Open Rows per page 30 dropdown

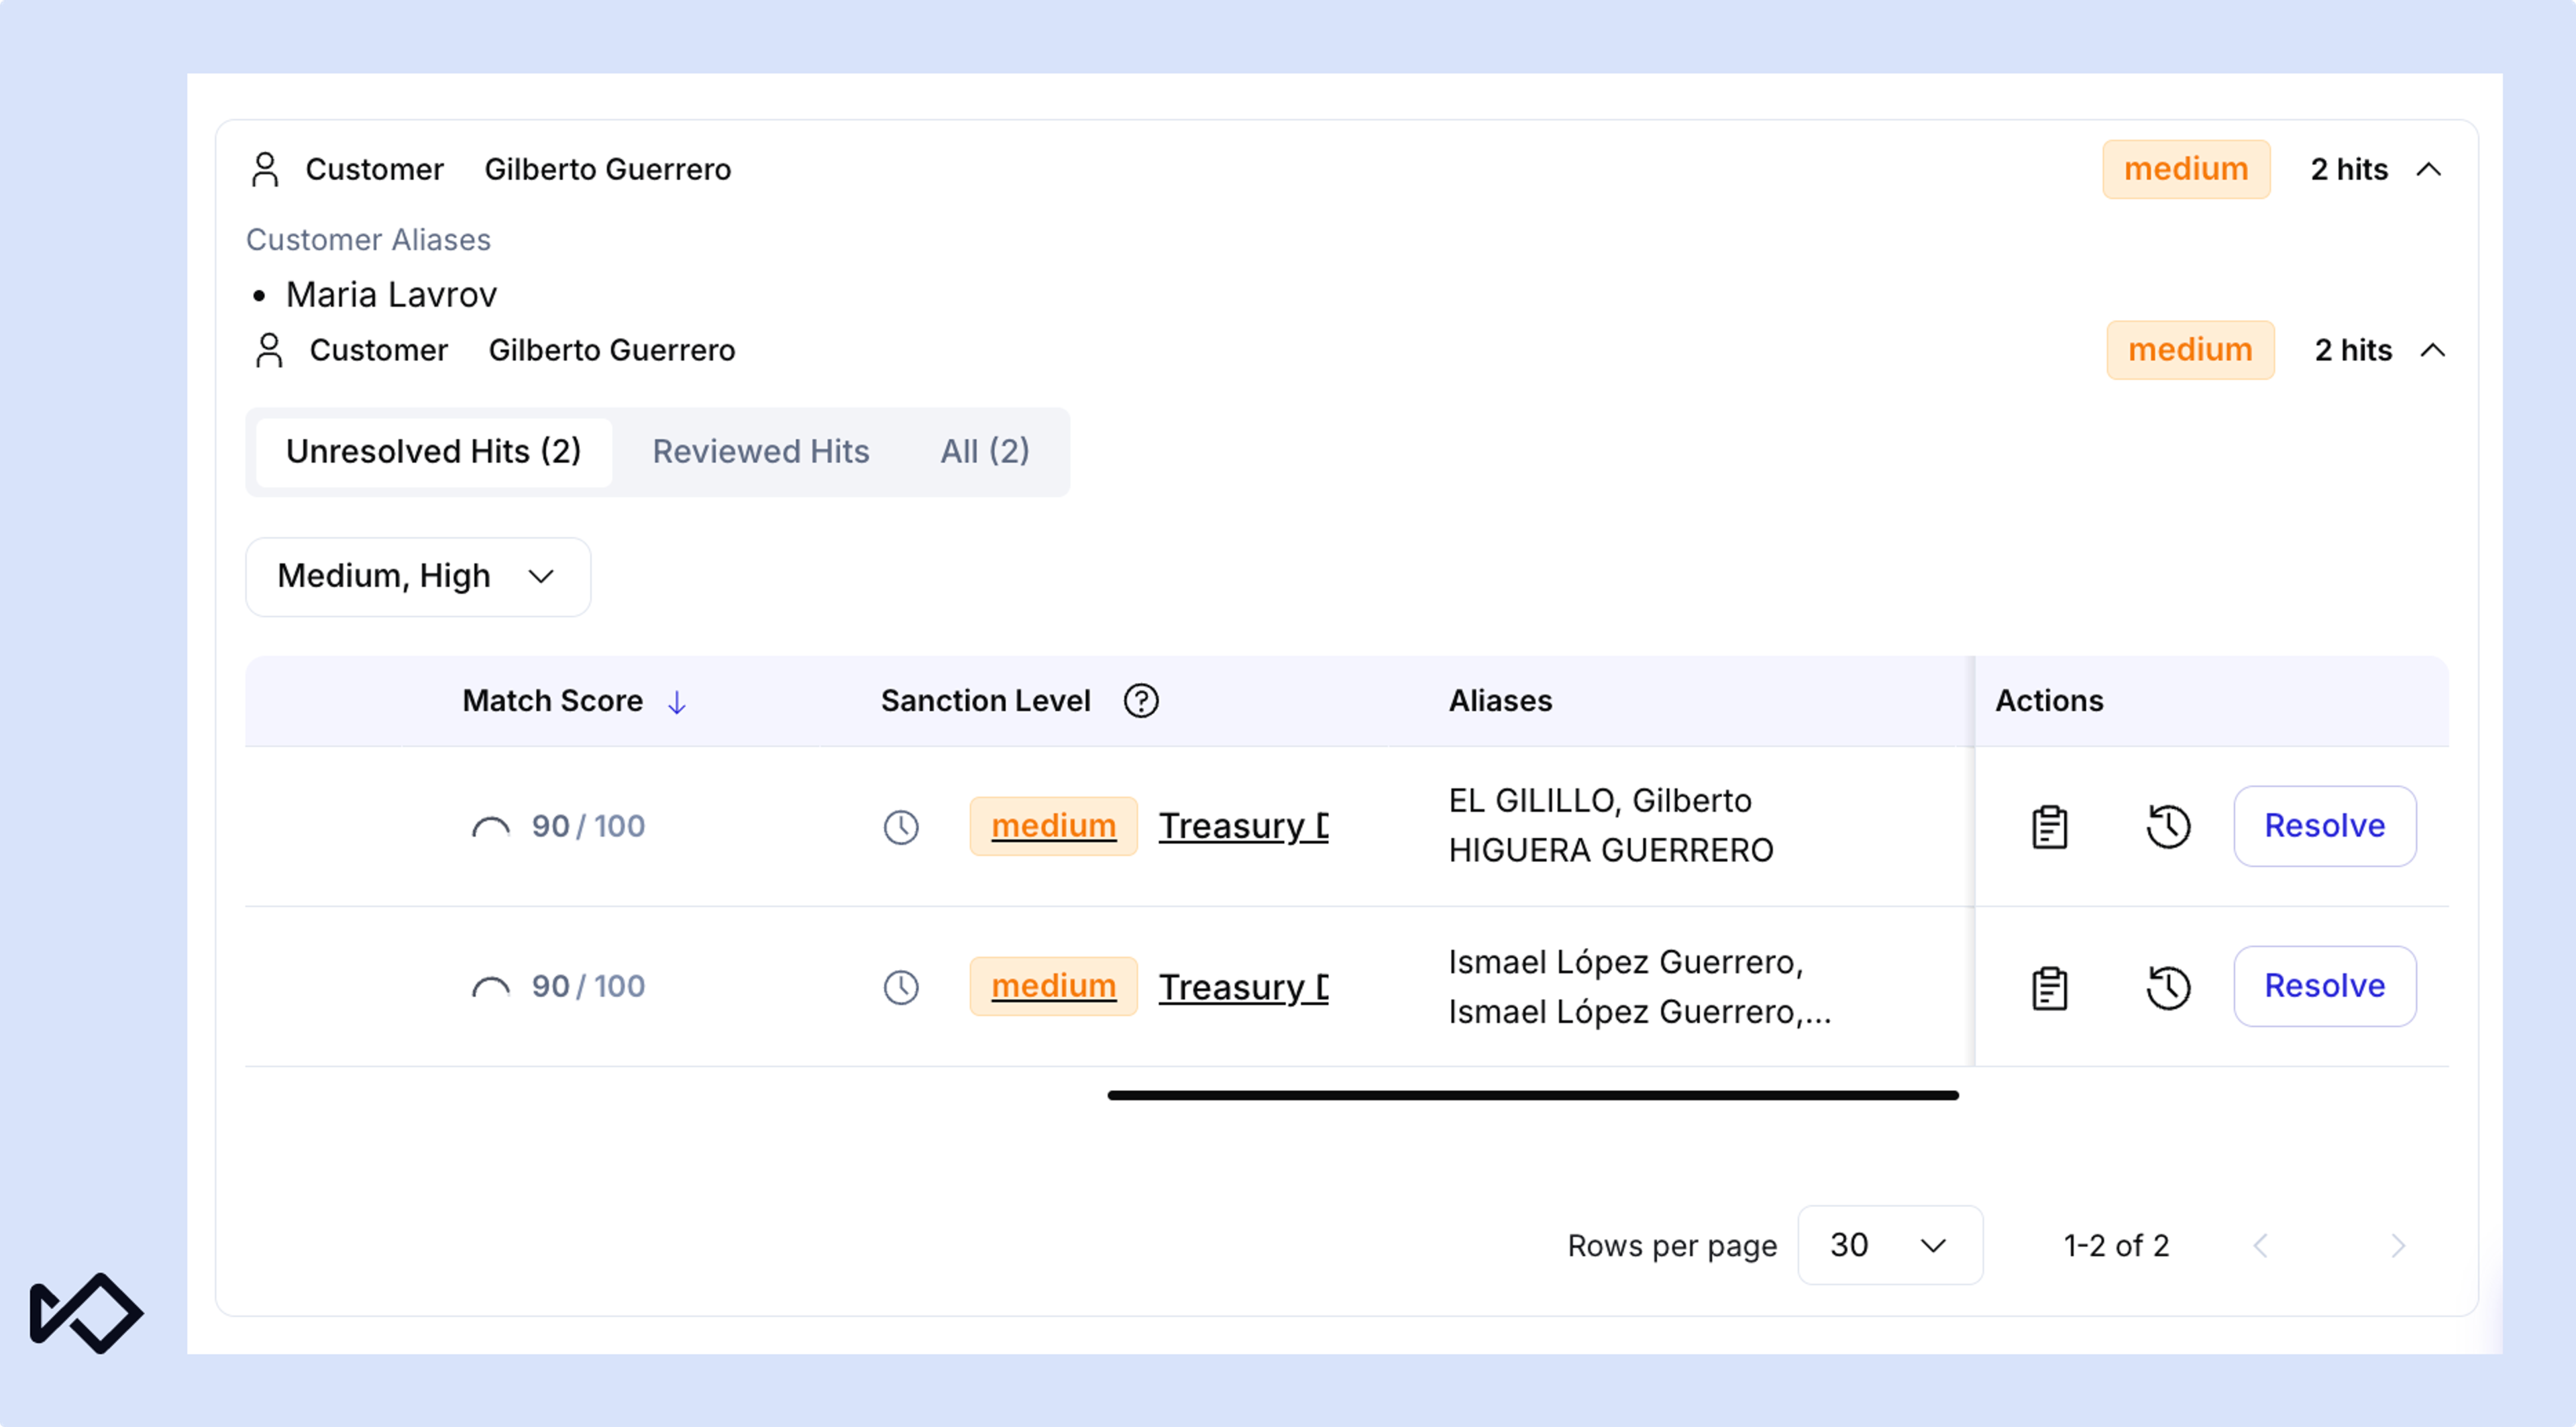tap(1890, 1245)
